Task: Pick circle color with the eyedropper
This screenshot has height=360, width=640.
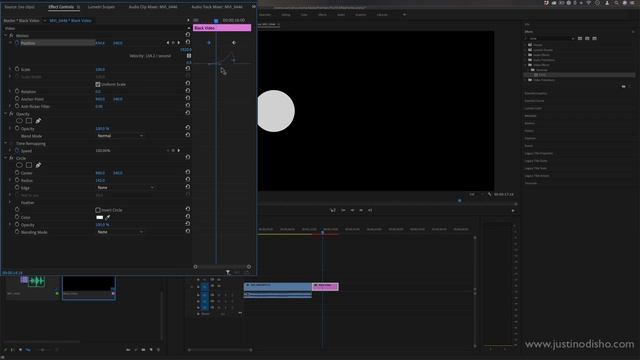Action: pos(108,218)
